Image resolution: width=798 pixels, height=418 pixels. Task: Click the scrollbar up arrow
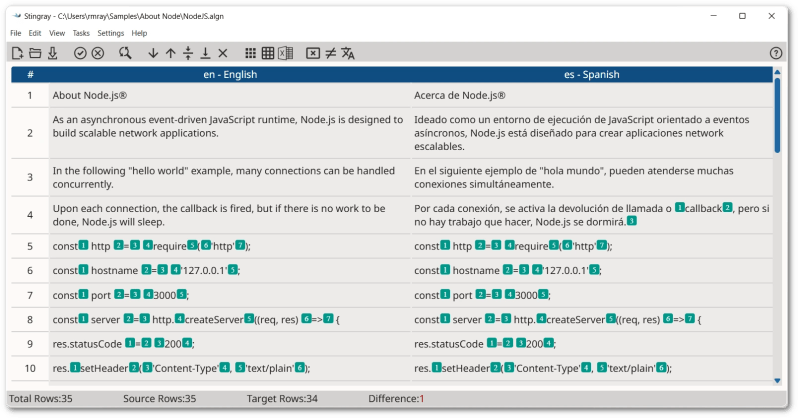[x=777, y=72]
